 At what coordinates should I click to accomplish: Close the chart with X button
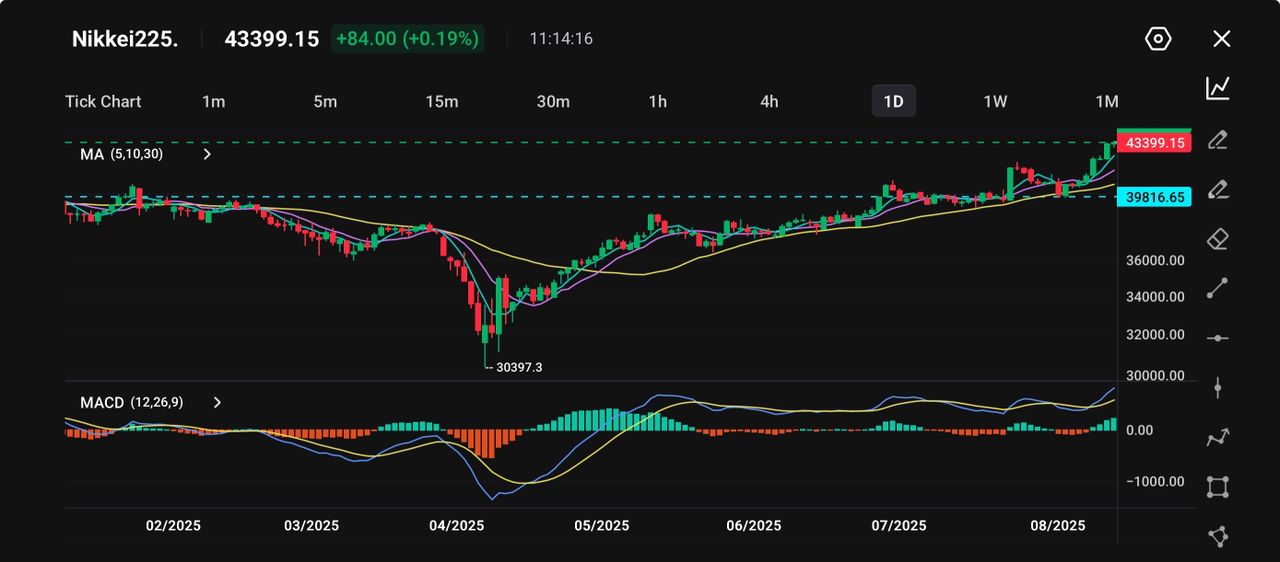[x=1221, y=39]
